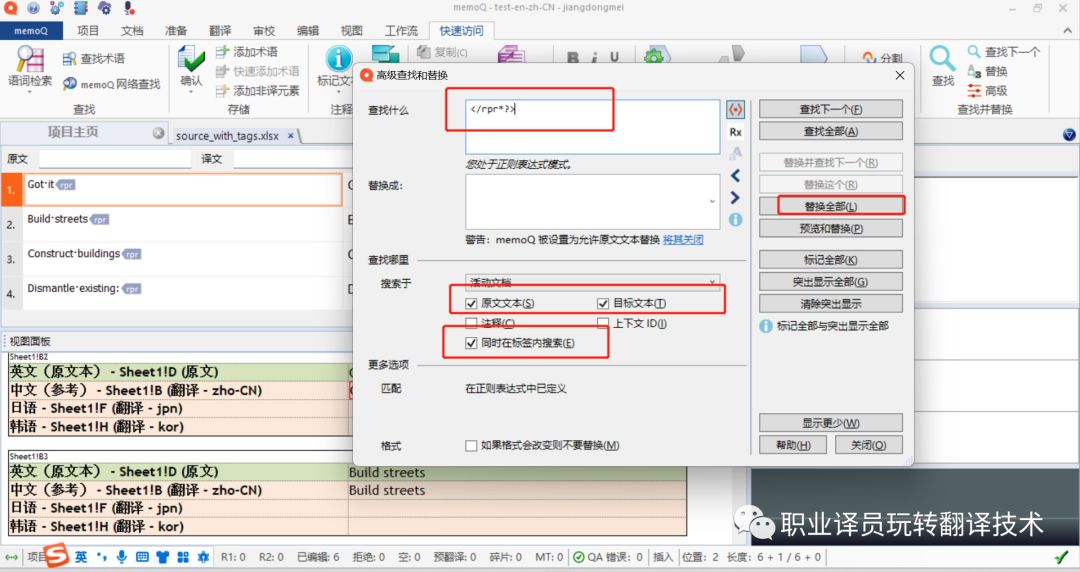Close the source_with_tags.xlsx tab
This screenshot has height=572, width=1080.
[x=291, y=136]
